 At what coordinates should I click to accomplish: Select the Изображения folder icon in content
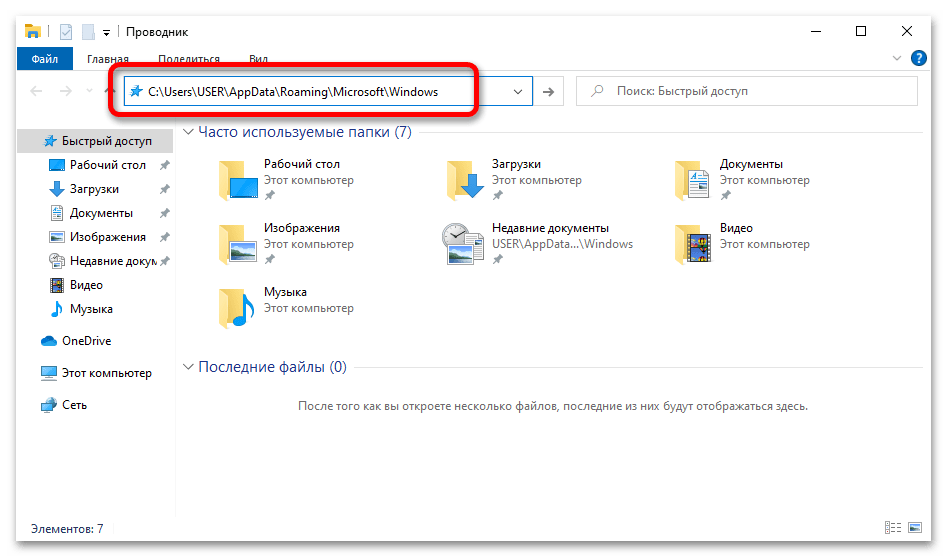[x=239, y=244]
